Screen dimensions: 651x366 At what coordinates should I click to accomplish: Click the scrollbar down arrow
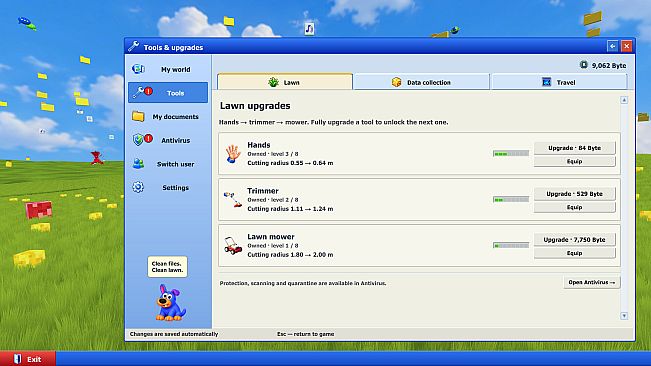[x=624, y=316]
